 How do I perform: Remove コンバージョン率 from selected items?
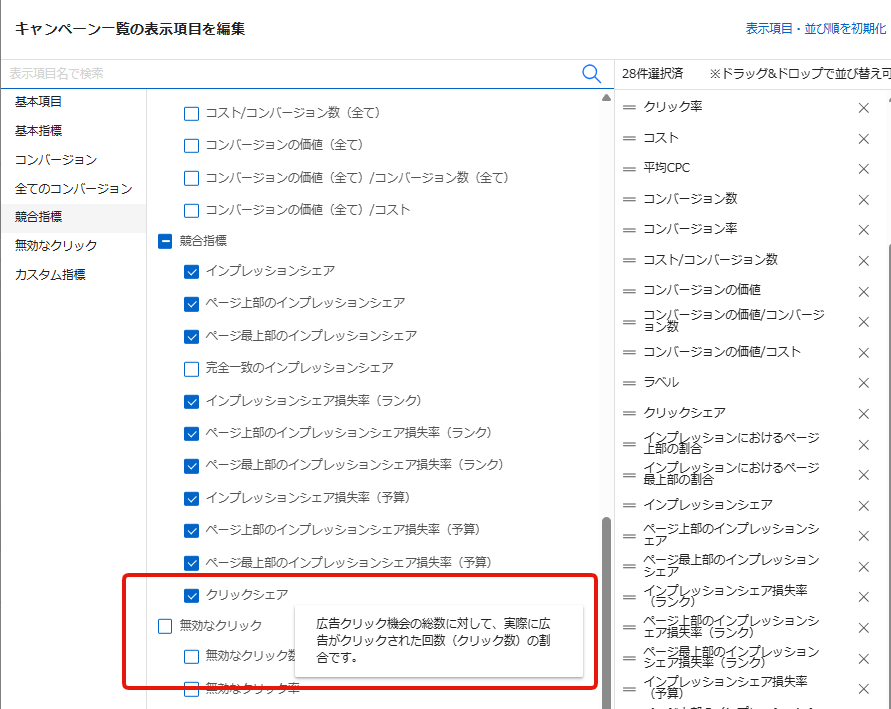click(x=863, y=229)
